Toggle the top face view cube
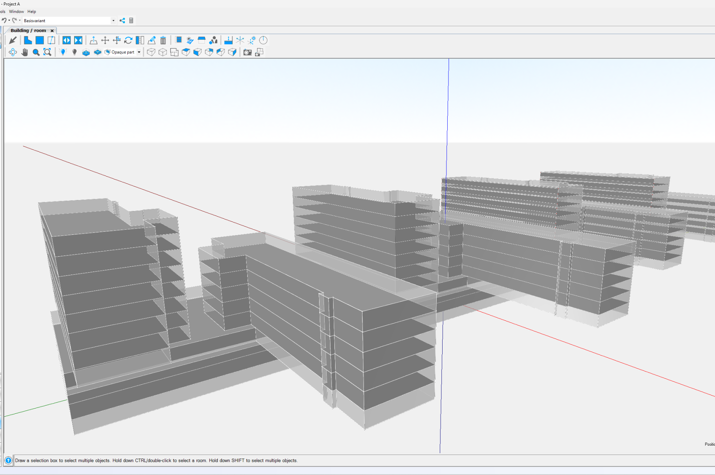This screenshot has height=475, width=715. tap(186, 52)
